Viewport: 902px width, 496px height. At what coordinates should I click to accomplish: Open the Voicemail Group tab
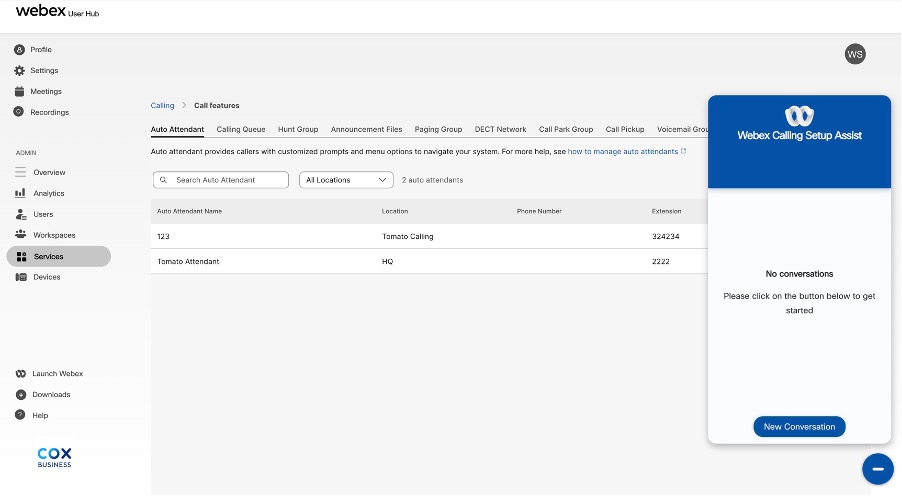682,129
